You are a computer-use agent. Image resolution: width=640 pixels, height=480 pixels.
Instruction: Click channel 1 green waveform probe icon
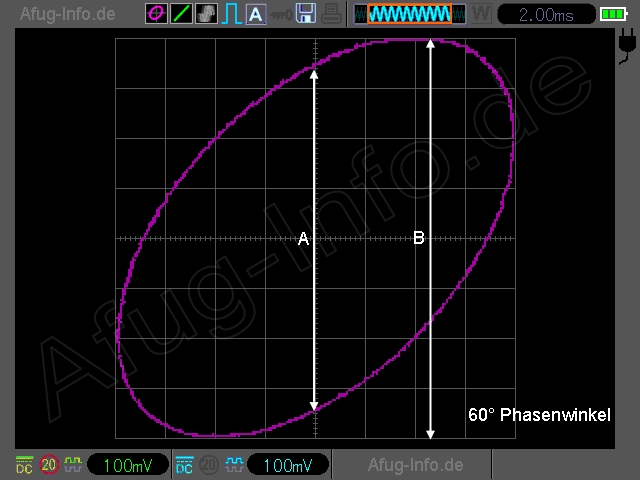73,464
